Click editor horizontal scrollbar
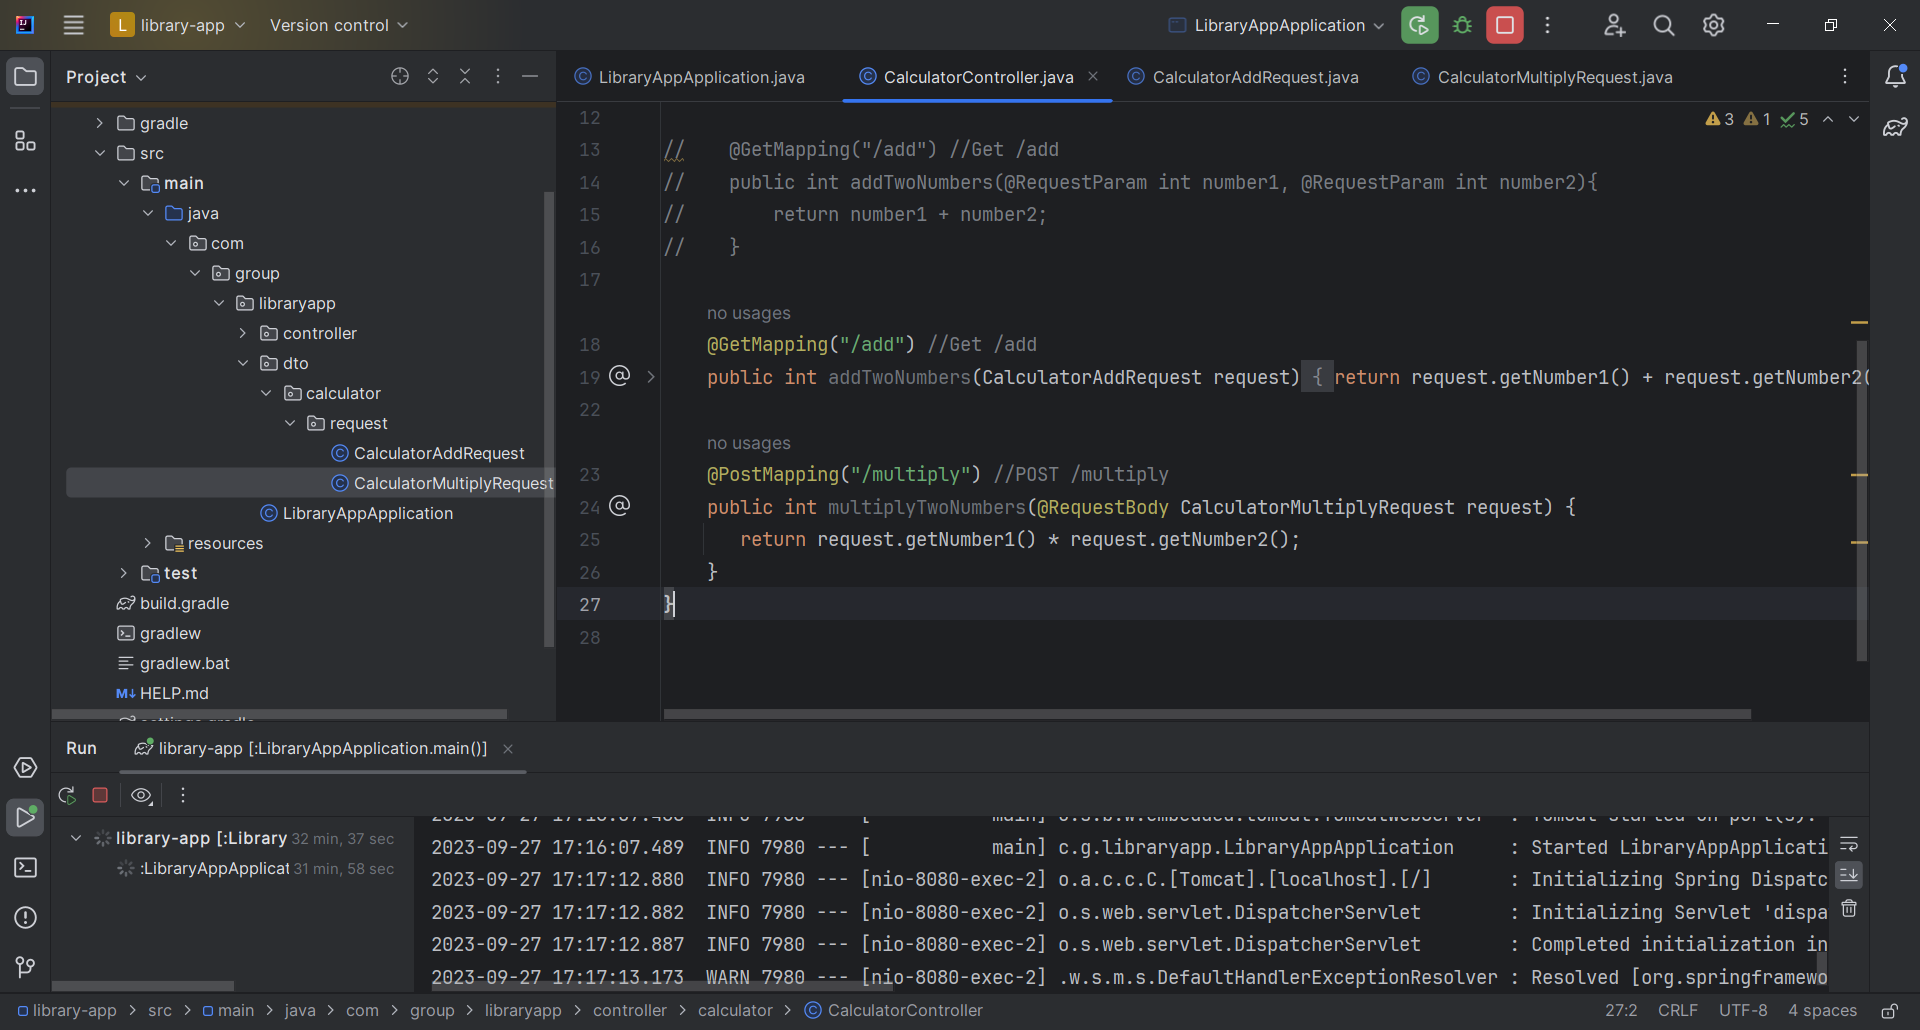Screen dimensions: 1920x1030 1207,714
